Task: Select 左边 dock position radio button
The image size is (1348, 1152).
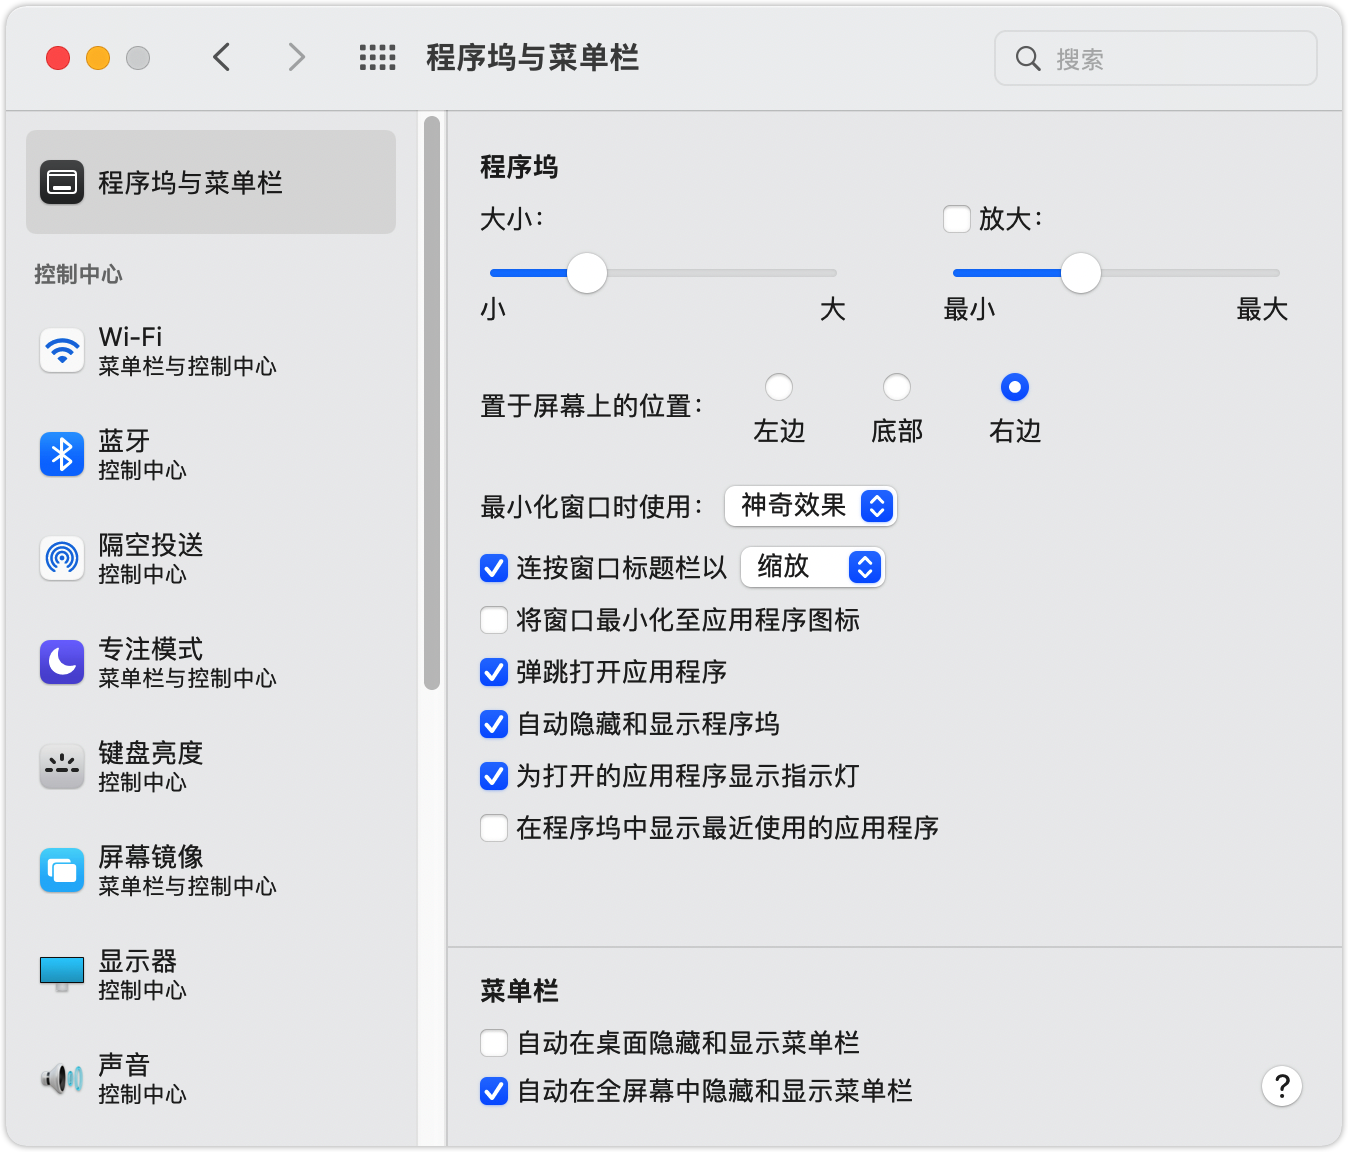Action: point(778,387)
